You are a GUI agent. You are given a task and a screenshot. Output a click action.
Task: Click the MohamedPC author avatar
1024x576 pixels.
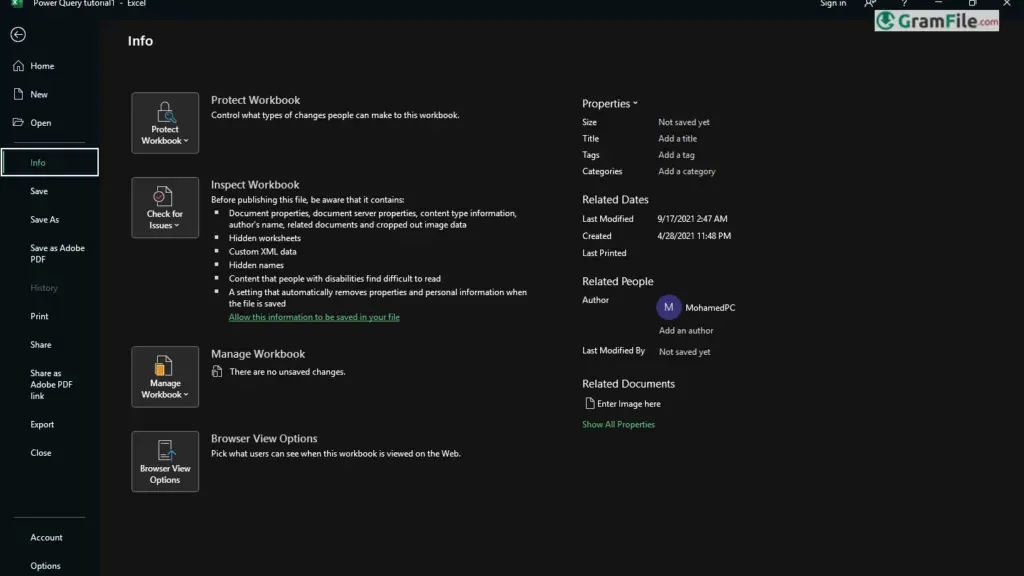(669, 307)
